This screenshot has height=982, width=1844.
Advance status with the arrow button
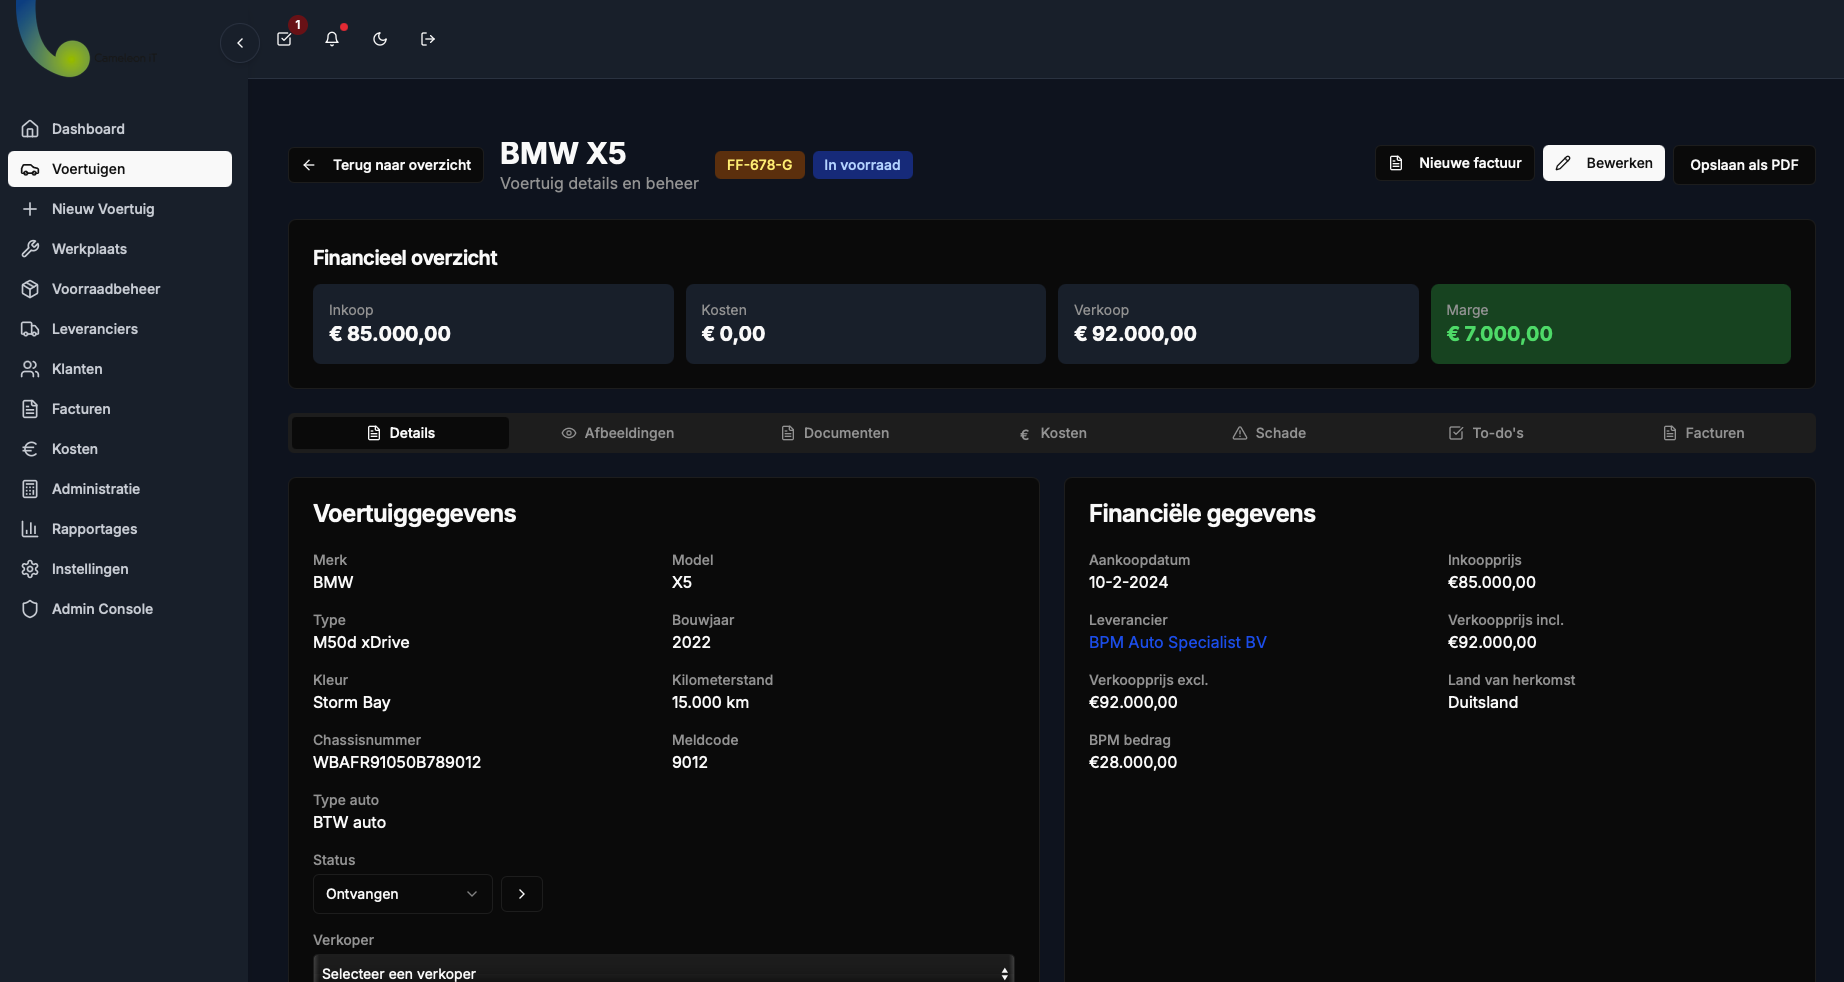[522, 894]
